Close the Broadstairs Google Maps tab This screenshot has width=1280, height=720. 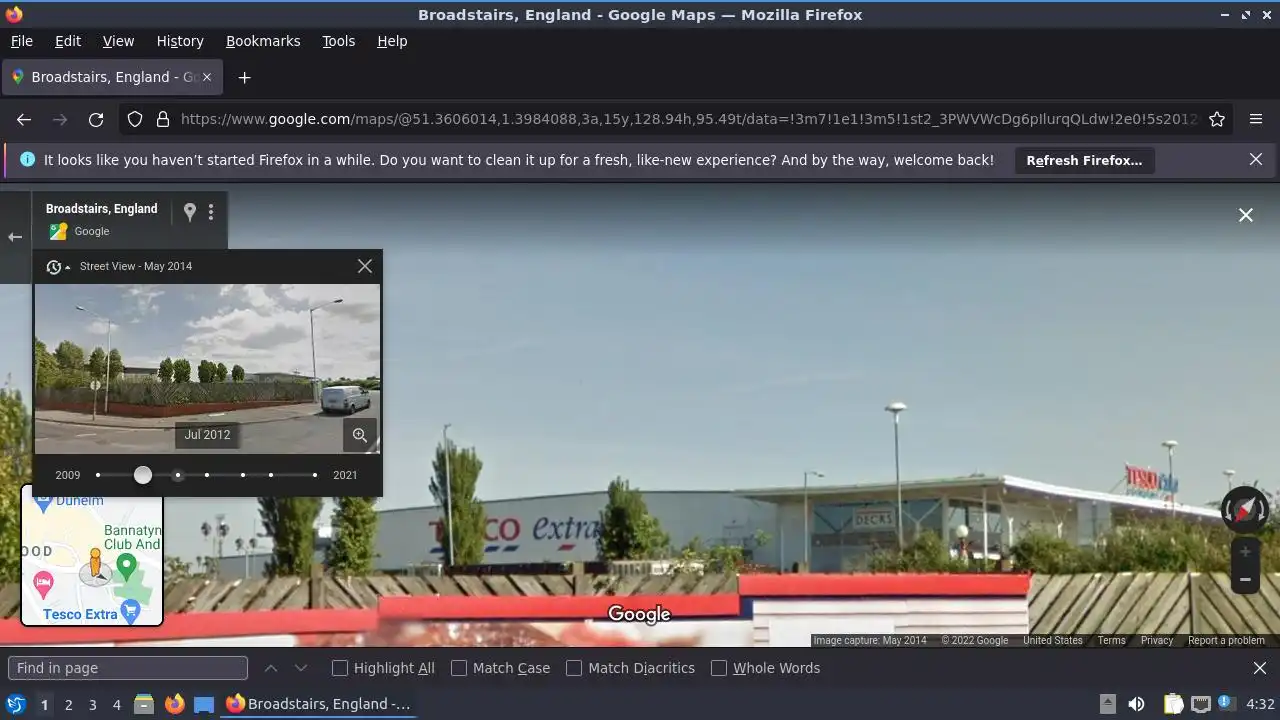207,77
